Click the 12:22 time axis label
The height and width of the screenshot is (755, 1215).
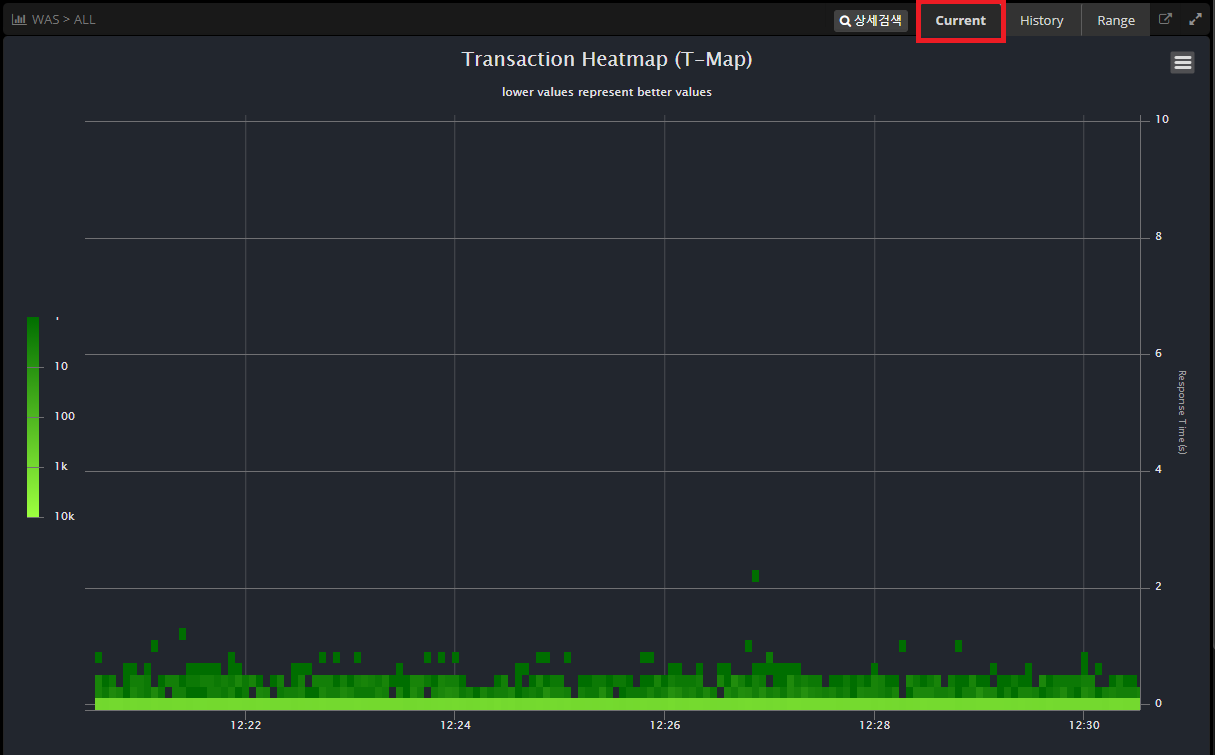[245, 725]
